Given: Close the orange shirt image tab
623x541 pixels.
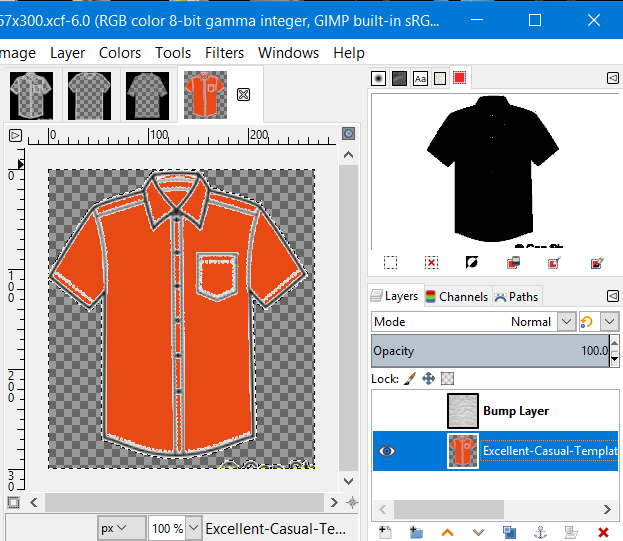Looking at the screenshot, I should pyautogui.click(x=243, y=95).
